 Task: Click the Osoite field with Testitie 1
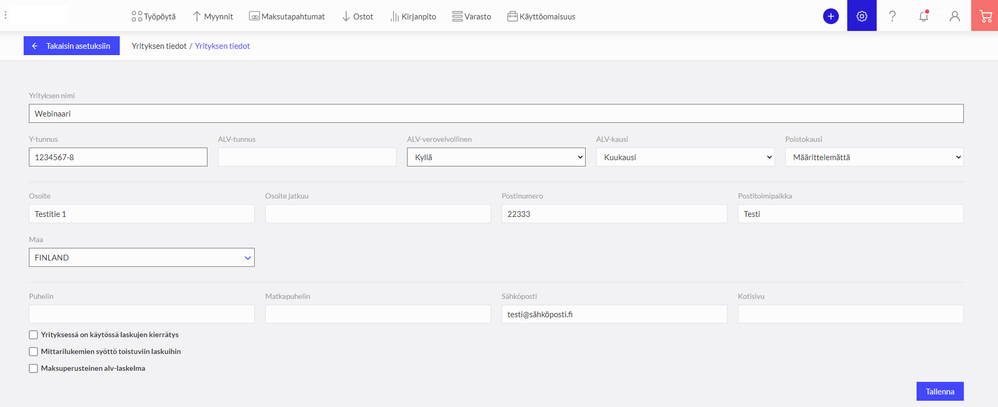coord(141,214)
